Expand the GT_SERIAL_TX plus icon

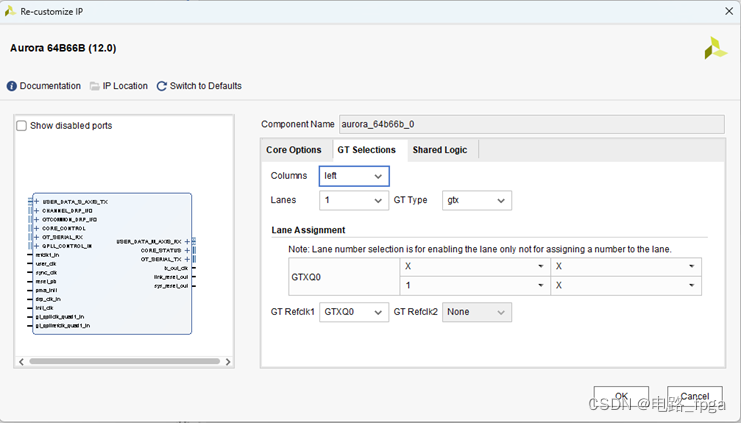click(x=187, y=259)
